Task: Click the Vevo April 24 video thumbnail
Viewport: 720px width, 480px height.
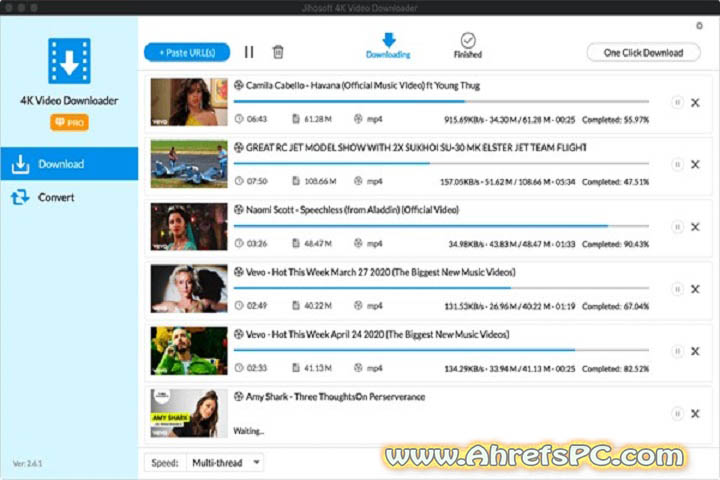Action: [189, 351]
